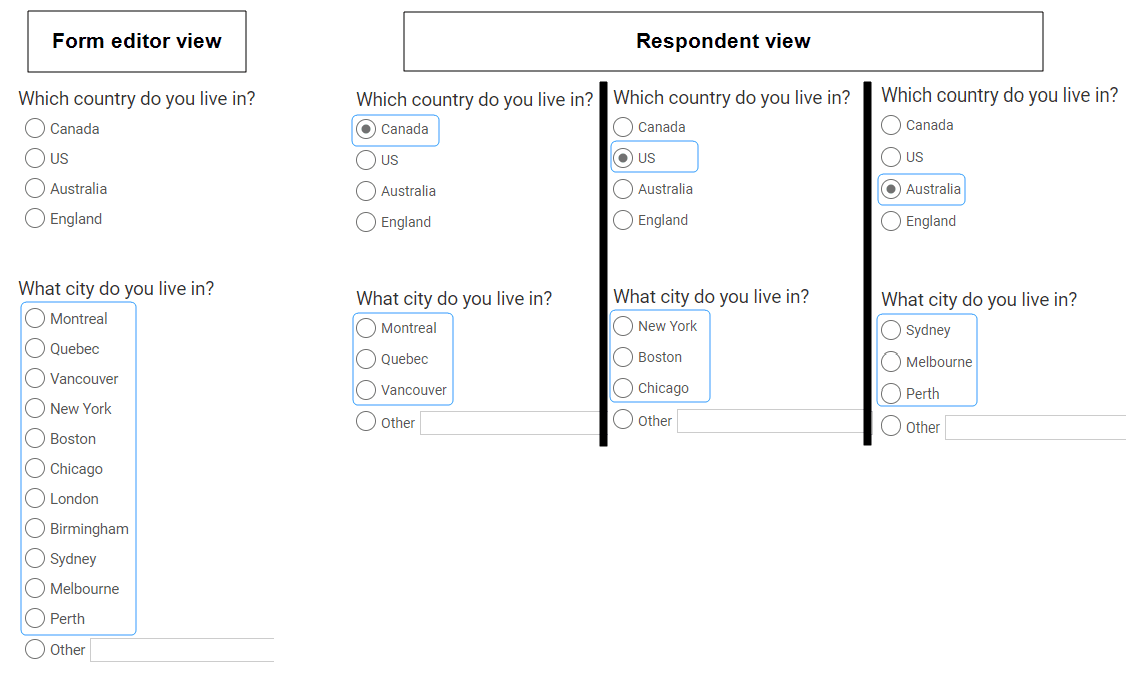Choose Vancouver in the form editor
1138x678 pixels.
click(36, 378)
